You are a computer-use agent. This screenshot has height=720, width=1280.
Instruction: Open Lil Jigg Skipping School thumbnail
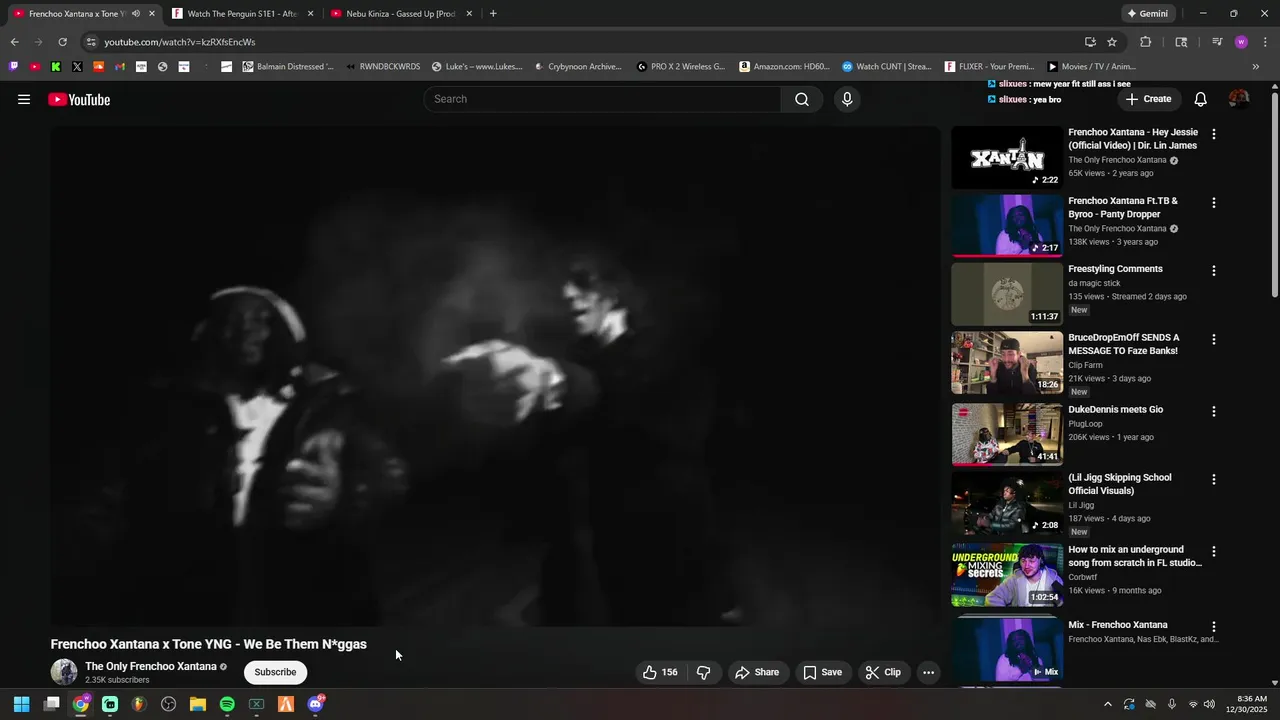coord(1007,503)
